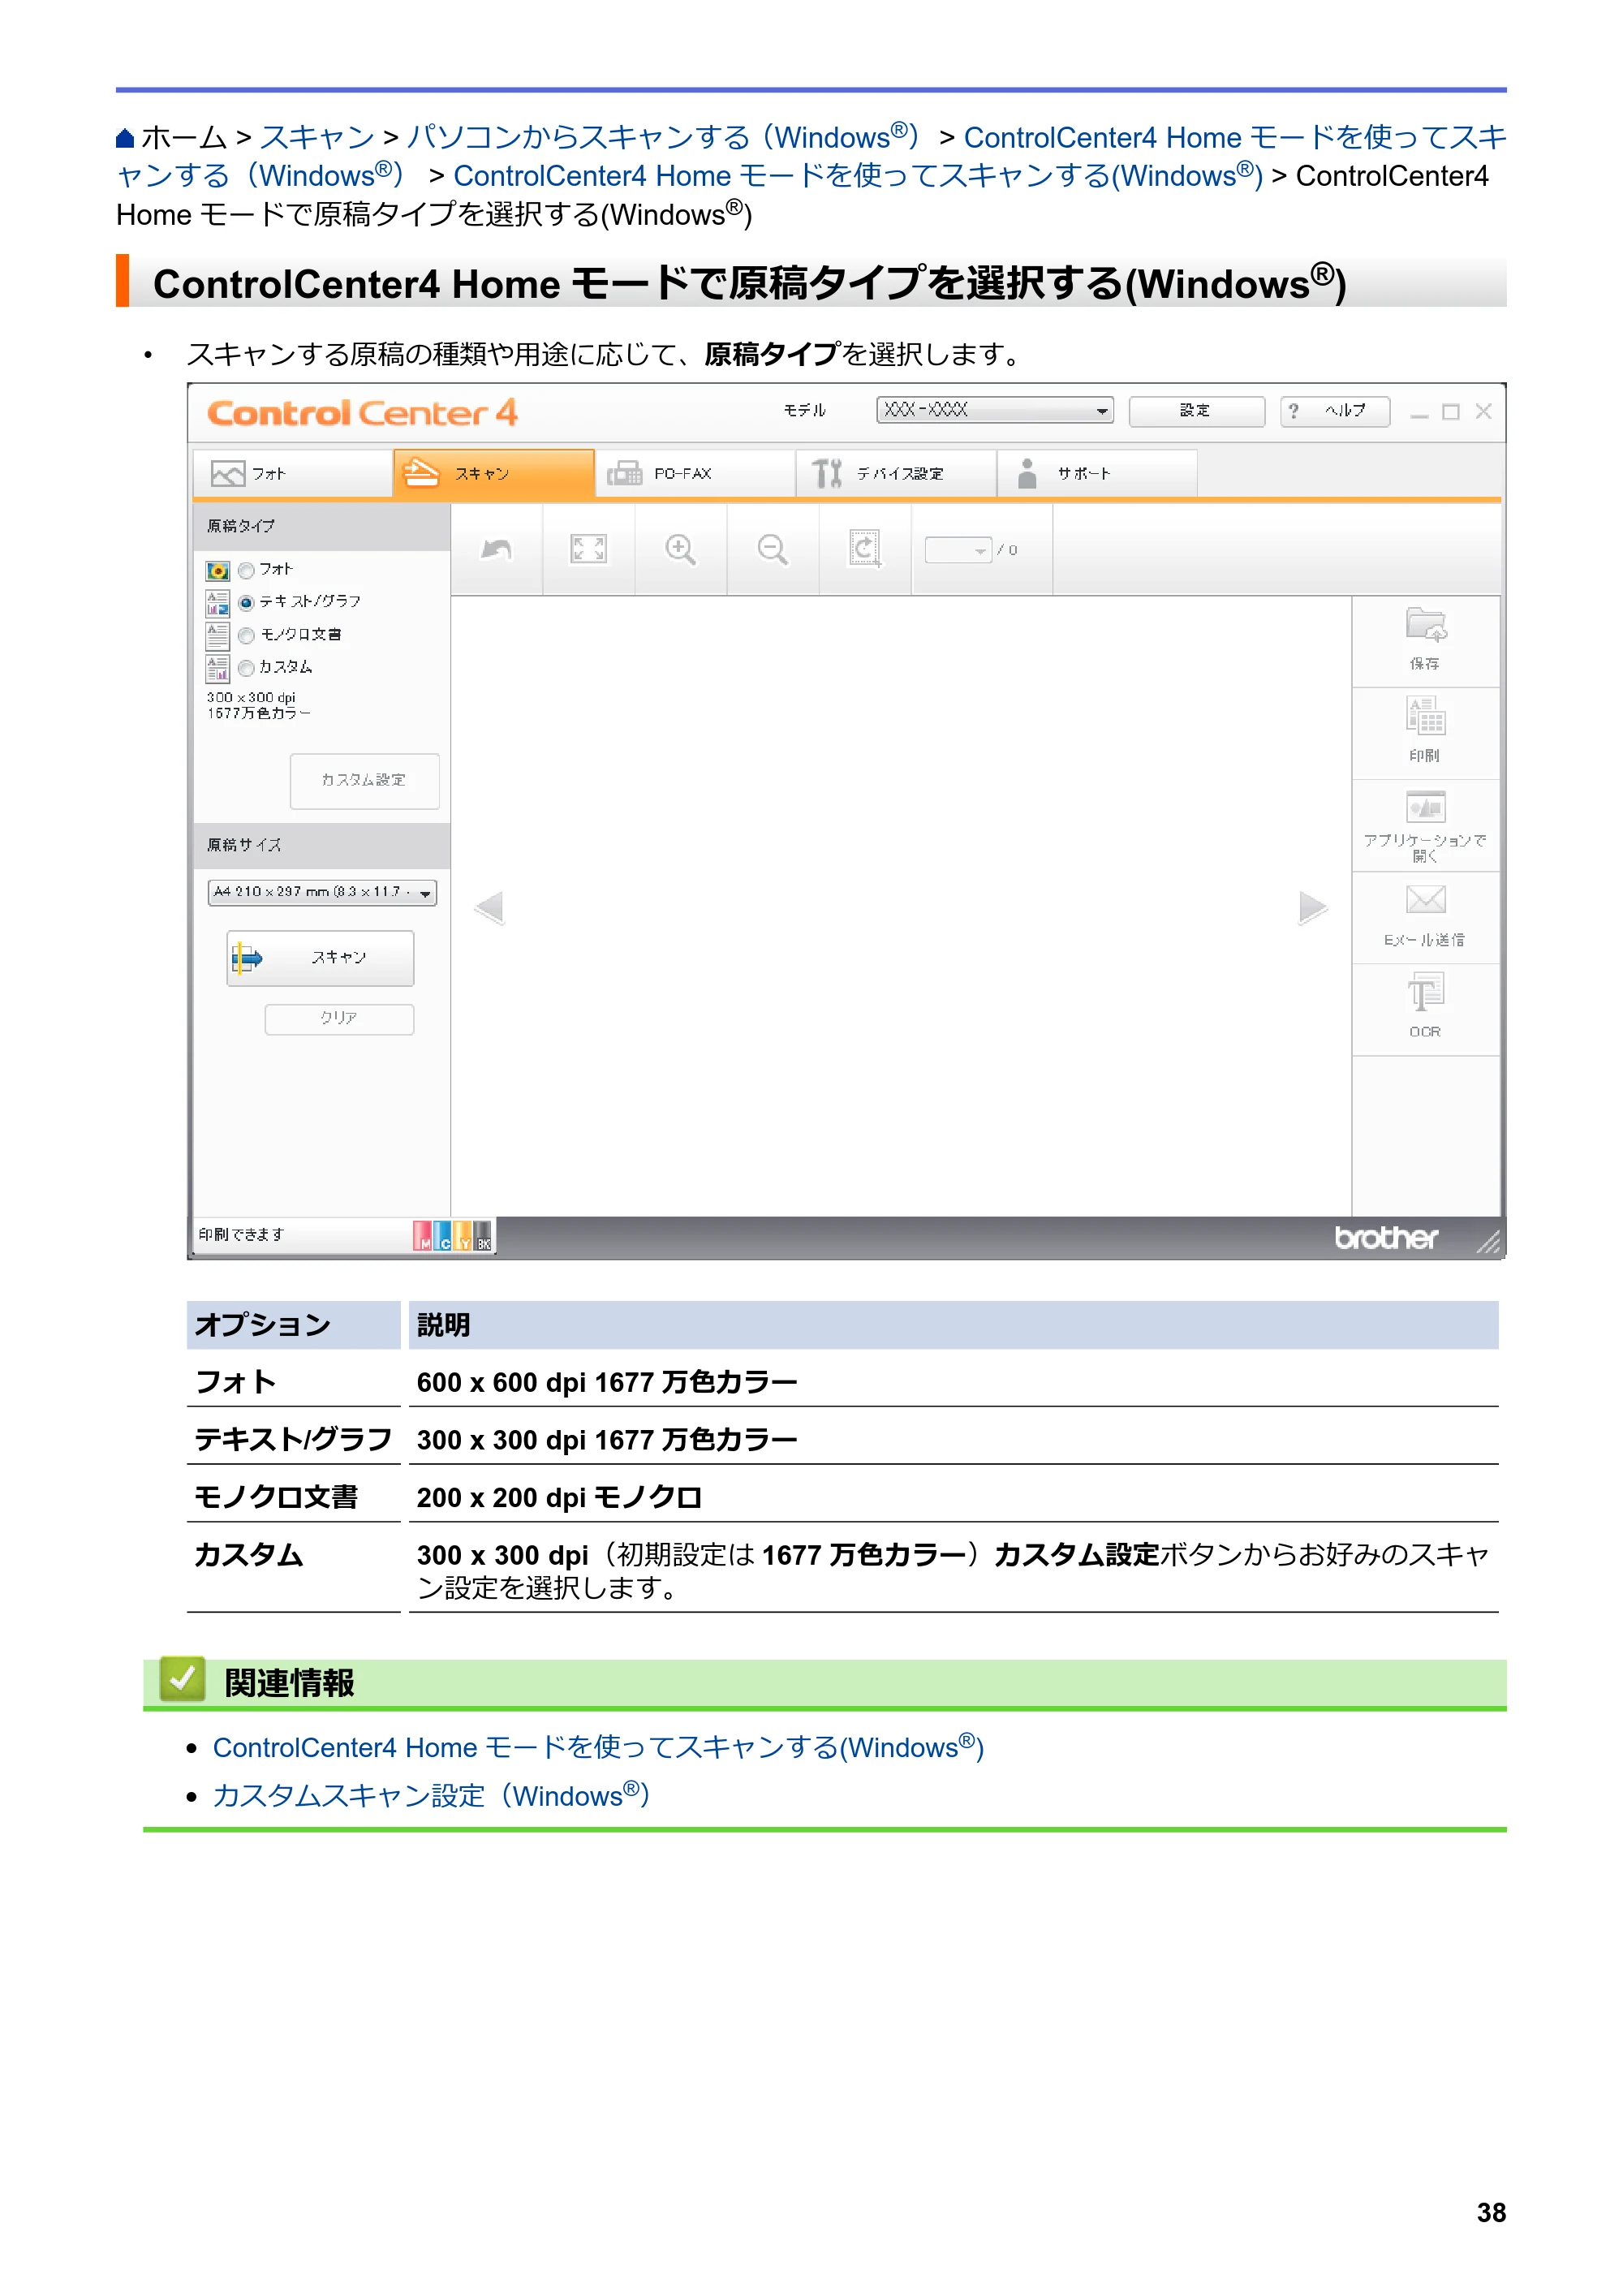Select the モノクロ文書 radio button

pos(246,636)
